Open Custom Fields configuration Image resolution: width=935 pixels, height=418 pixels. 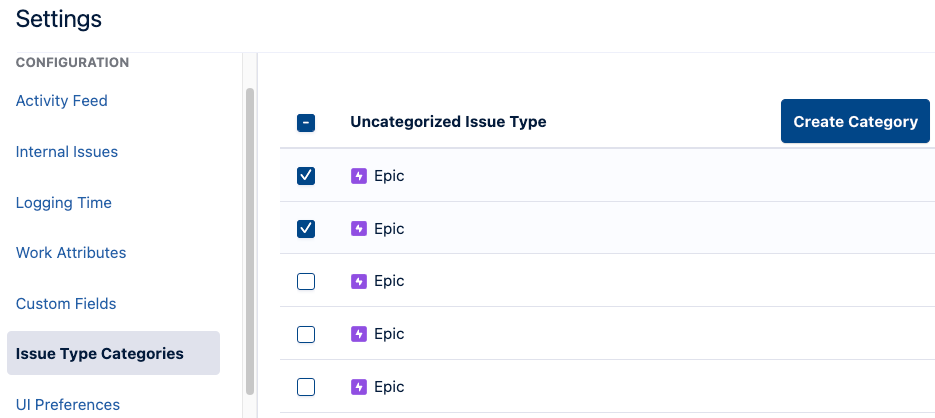point(66,304)
